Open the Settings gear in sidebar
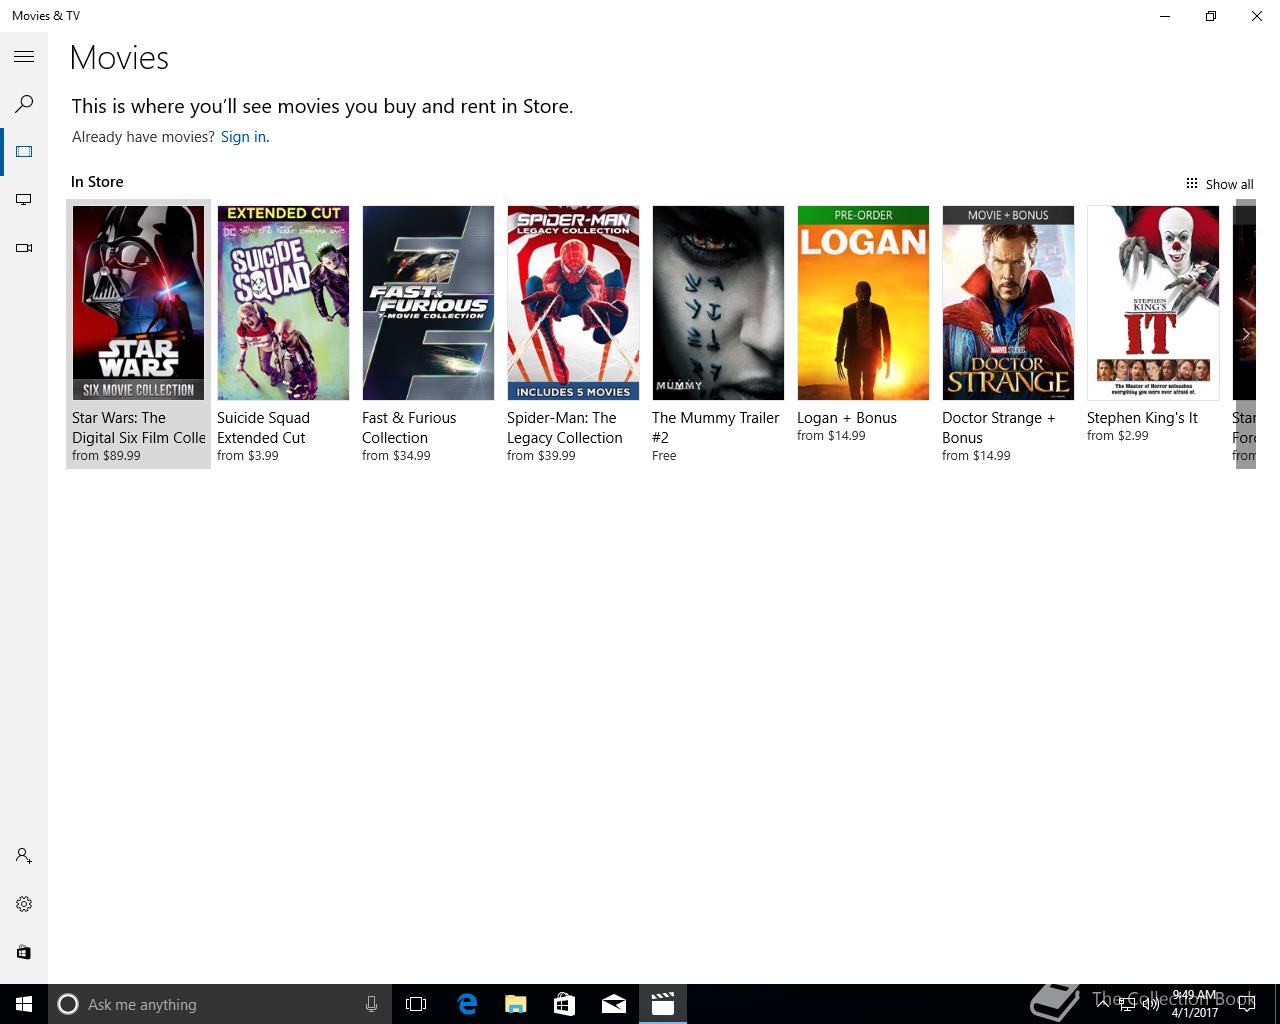This screenshot has width=1280, height=1024. [24, 904]
